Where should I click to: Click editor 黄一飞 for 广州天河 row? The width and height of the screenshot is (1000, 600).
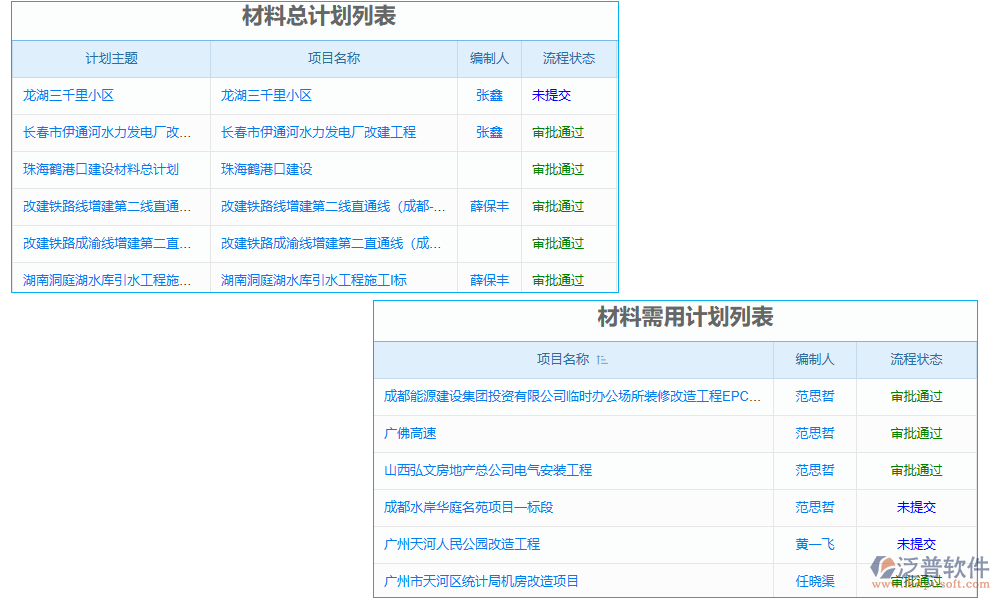tap(815, 543)
